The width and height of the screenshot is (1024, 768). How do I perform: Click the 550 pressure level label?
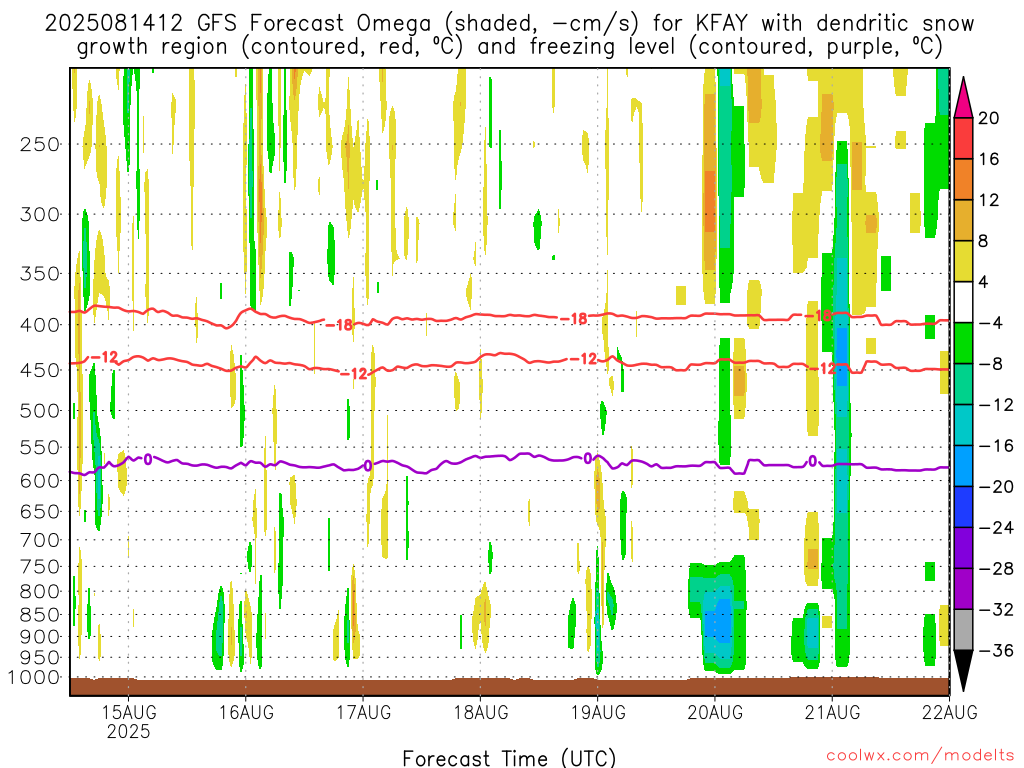point(40,447)
